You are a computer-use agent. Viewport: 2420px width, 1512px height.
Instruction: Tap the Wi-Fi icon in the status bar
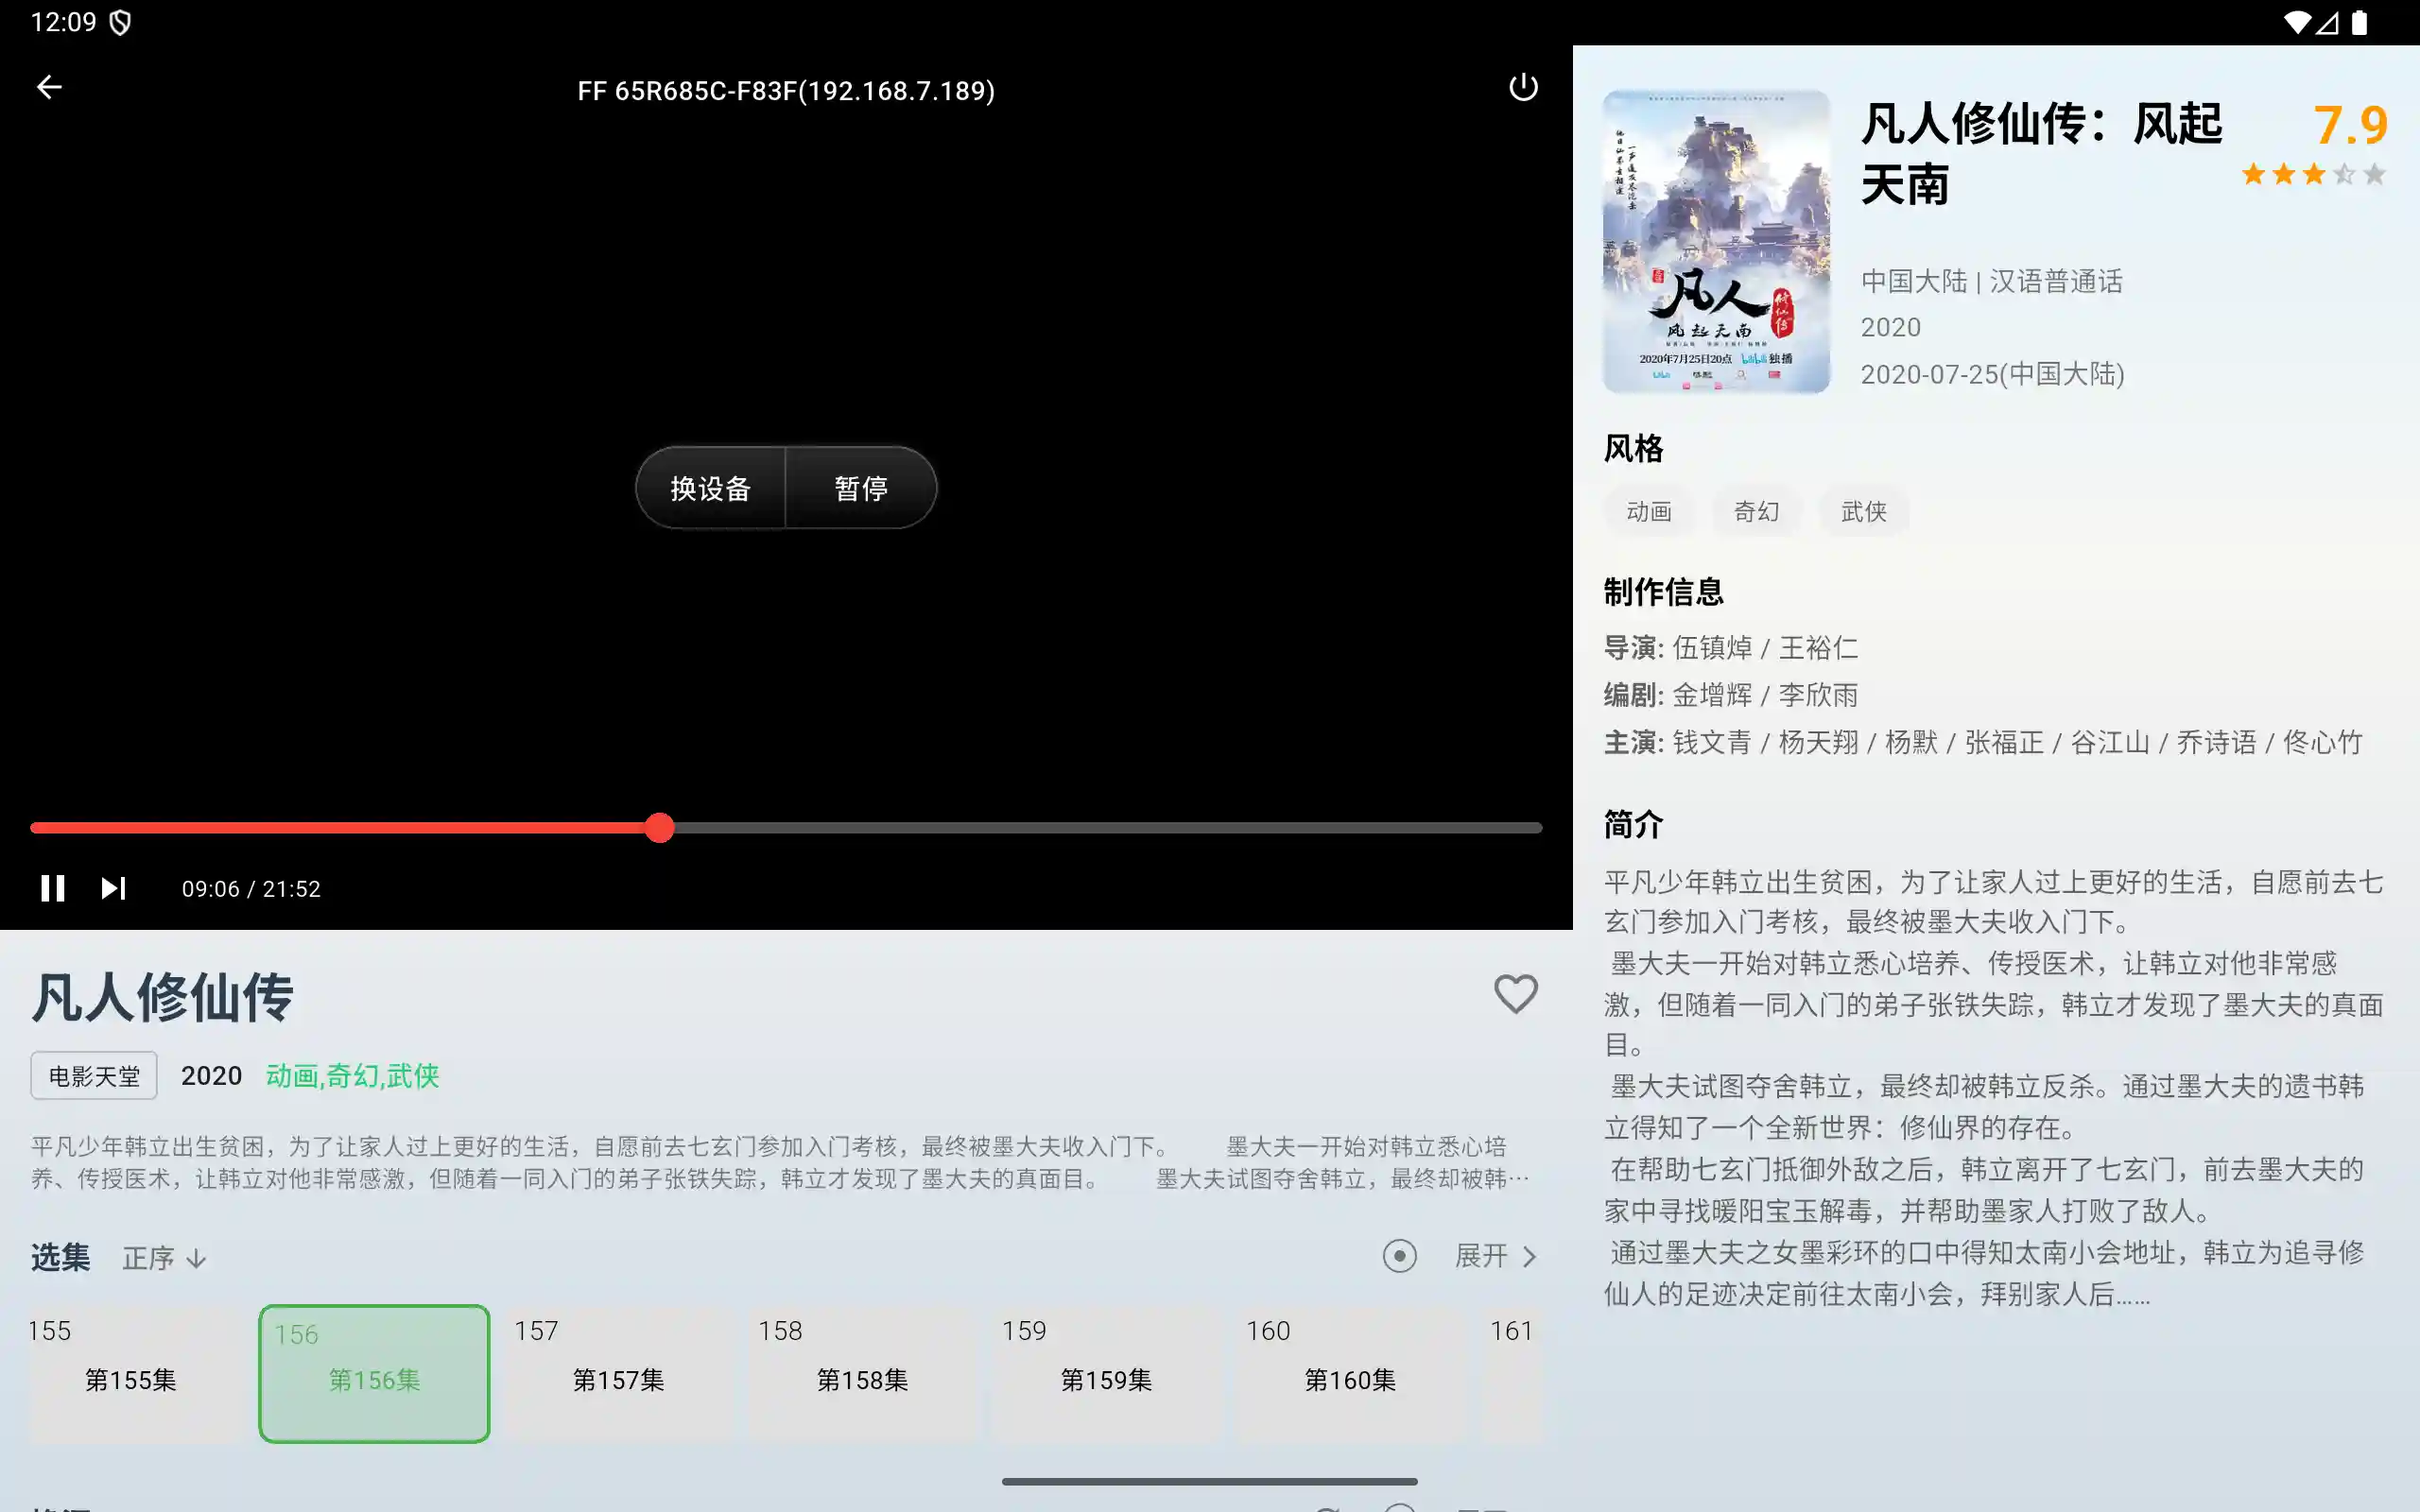2297,21
